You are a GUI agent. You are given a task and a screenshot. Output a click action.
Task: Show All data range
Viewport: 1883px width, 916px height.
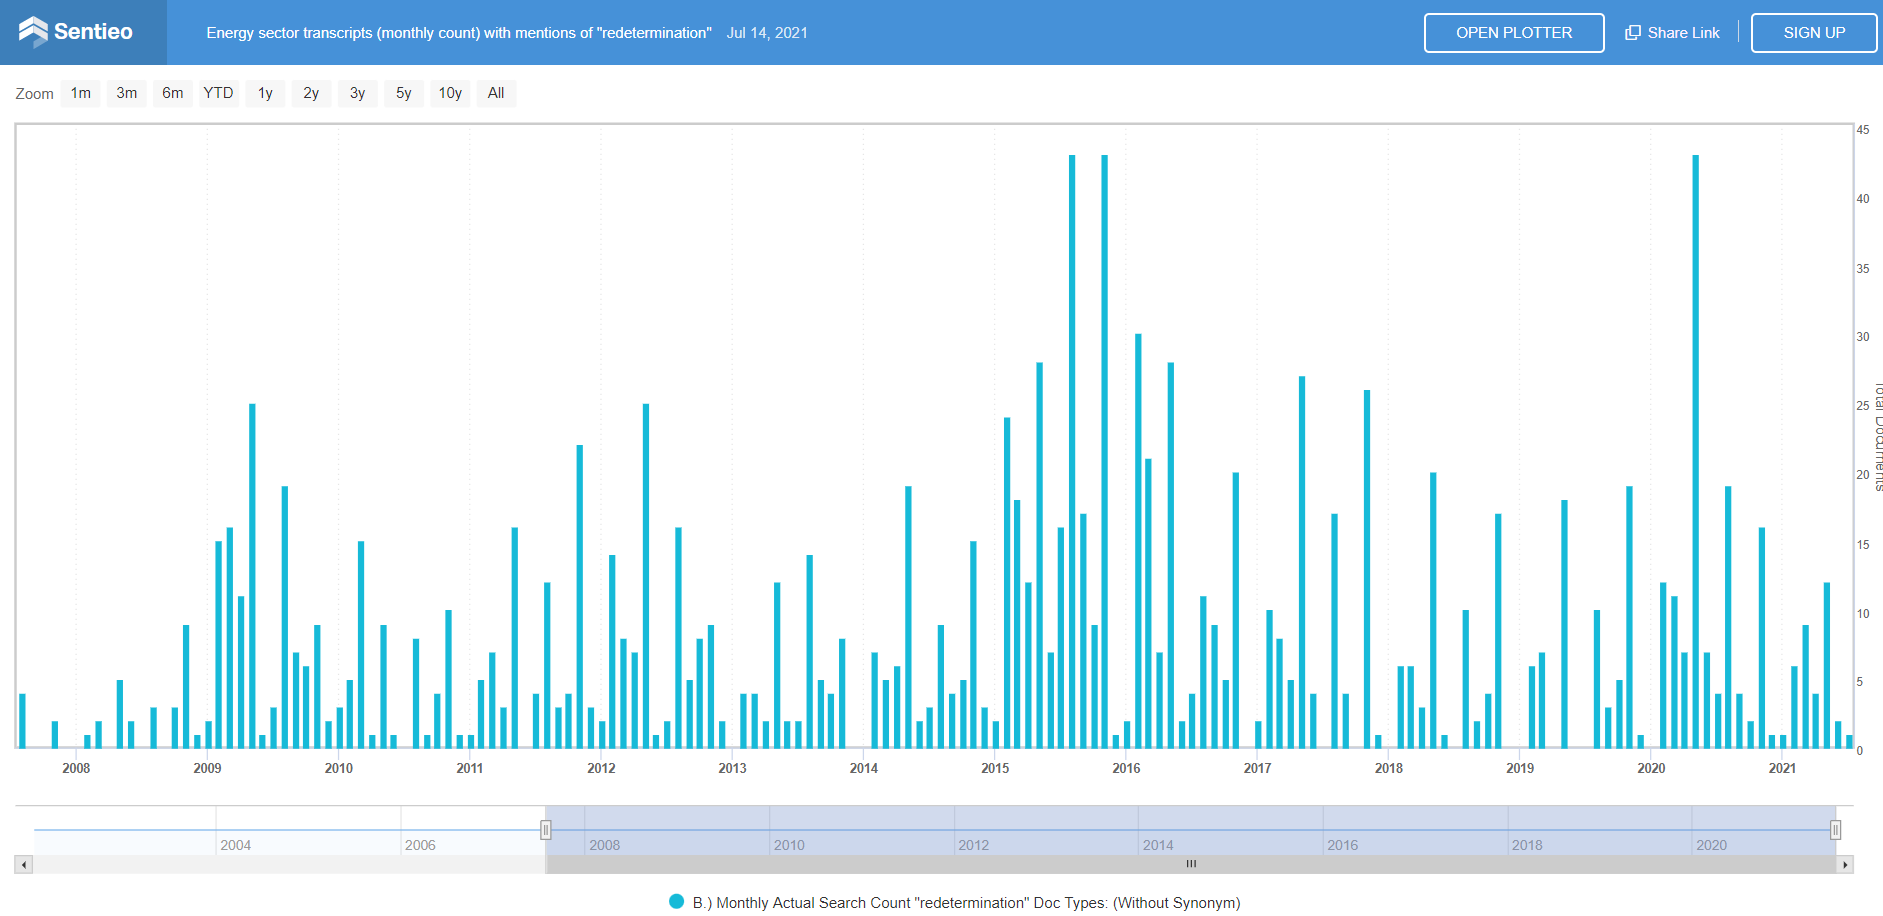[x=496, y=93]
